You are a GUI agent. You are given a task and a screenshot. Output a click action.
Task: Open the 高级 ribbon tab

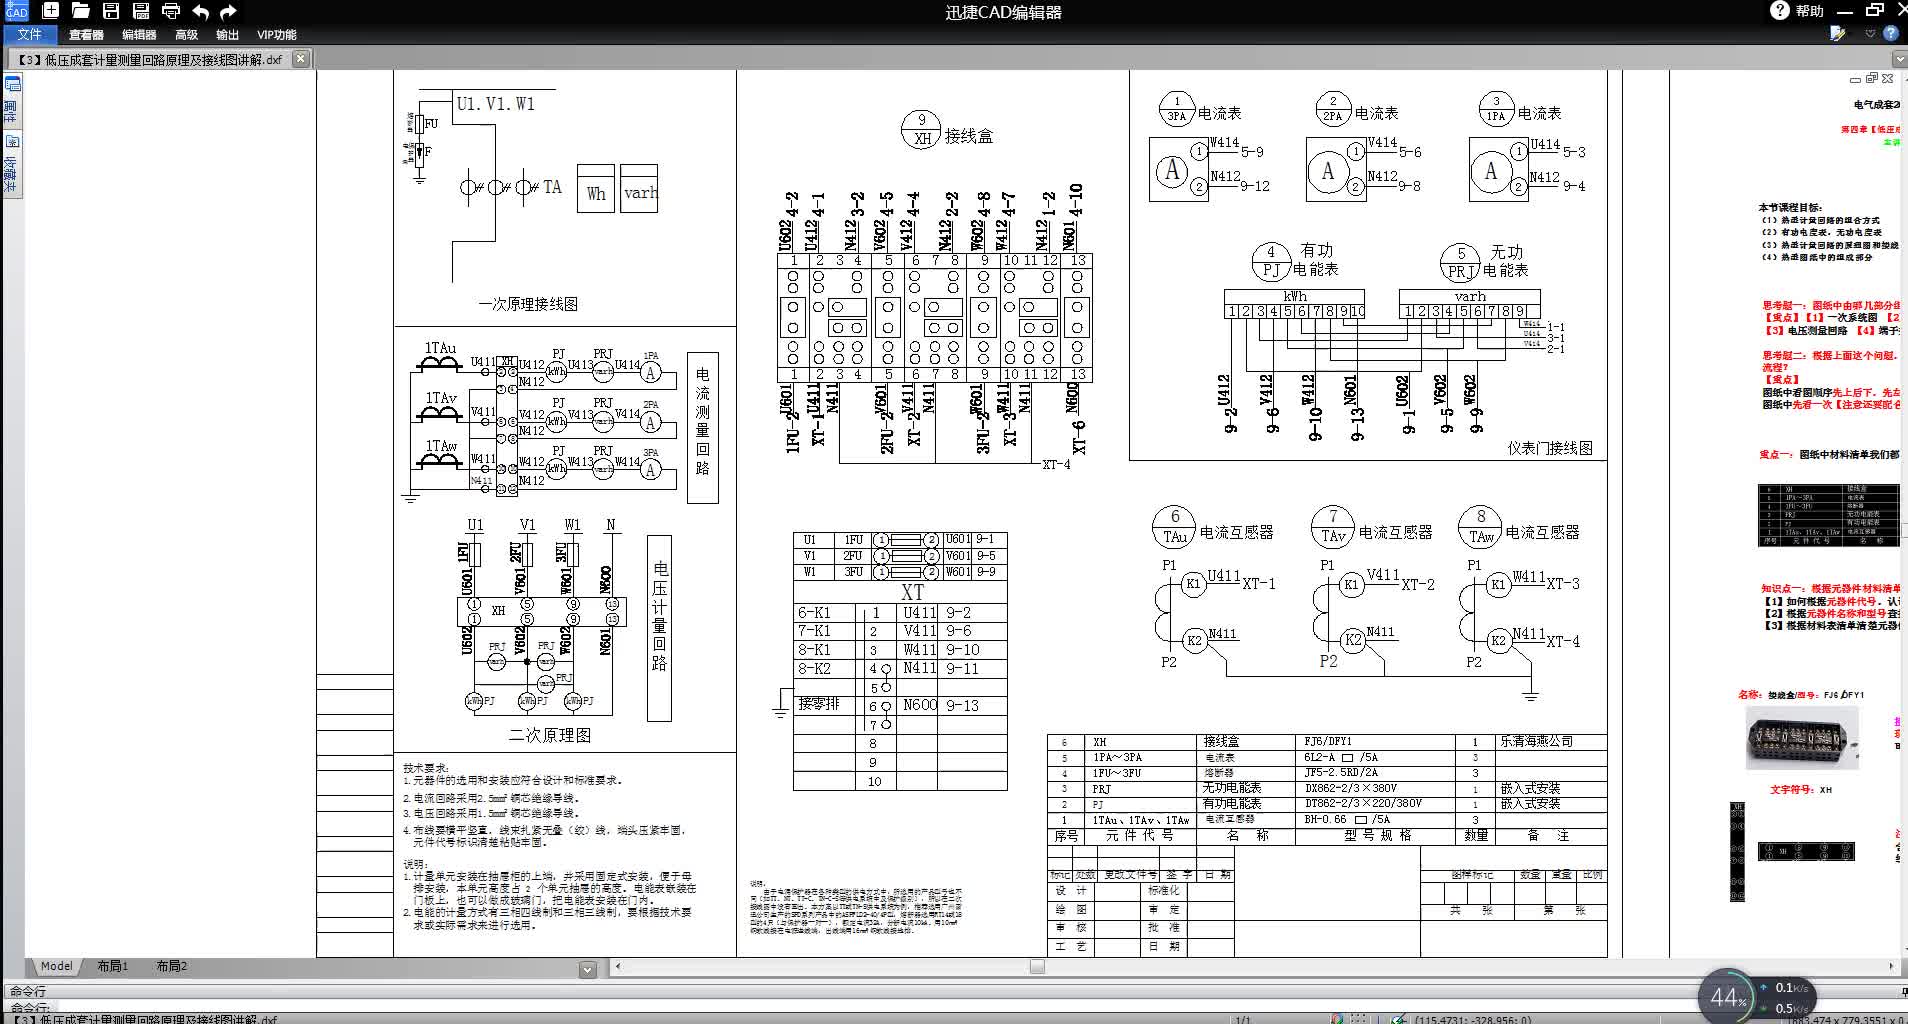[186, 35]
